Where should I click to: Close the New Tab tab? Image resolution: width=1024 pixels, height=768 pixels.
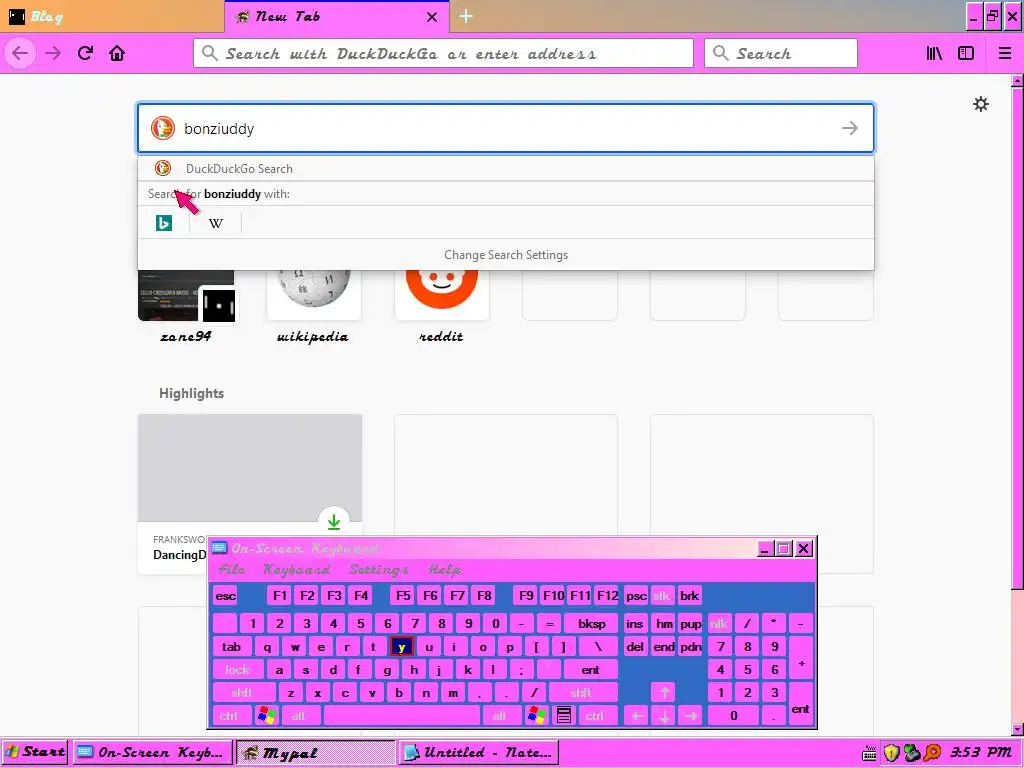pyautogui.click(x=432, y=17)
